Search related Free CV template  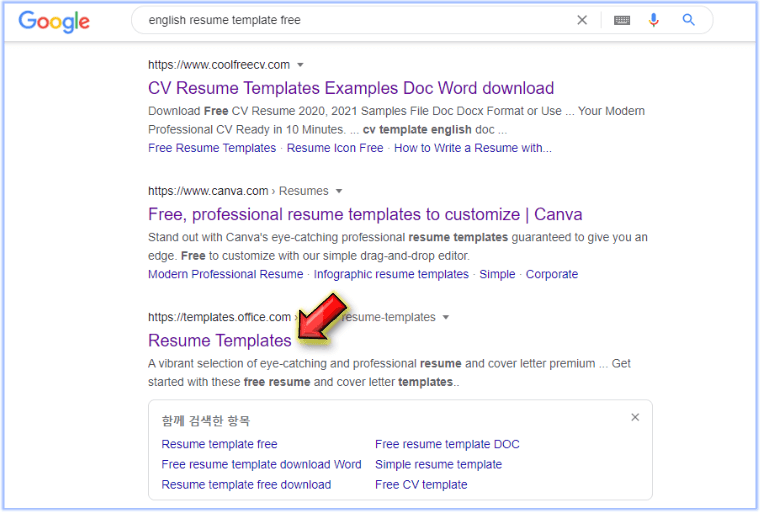[421, 485]
